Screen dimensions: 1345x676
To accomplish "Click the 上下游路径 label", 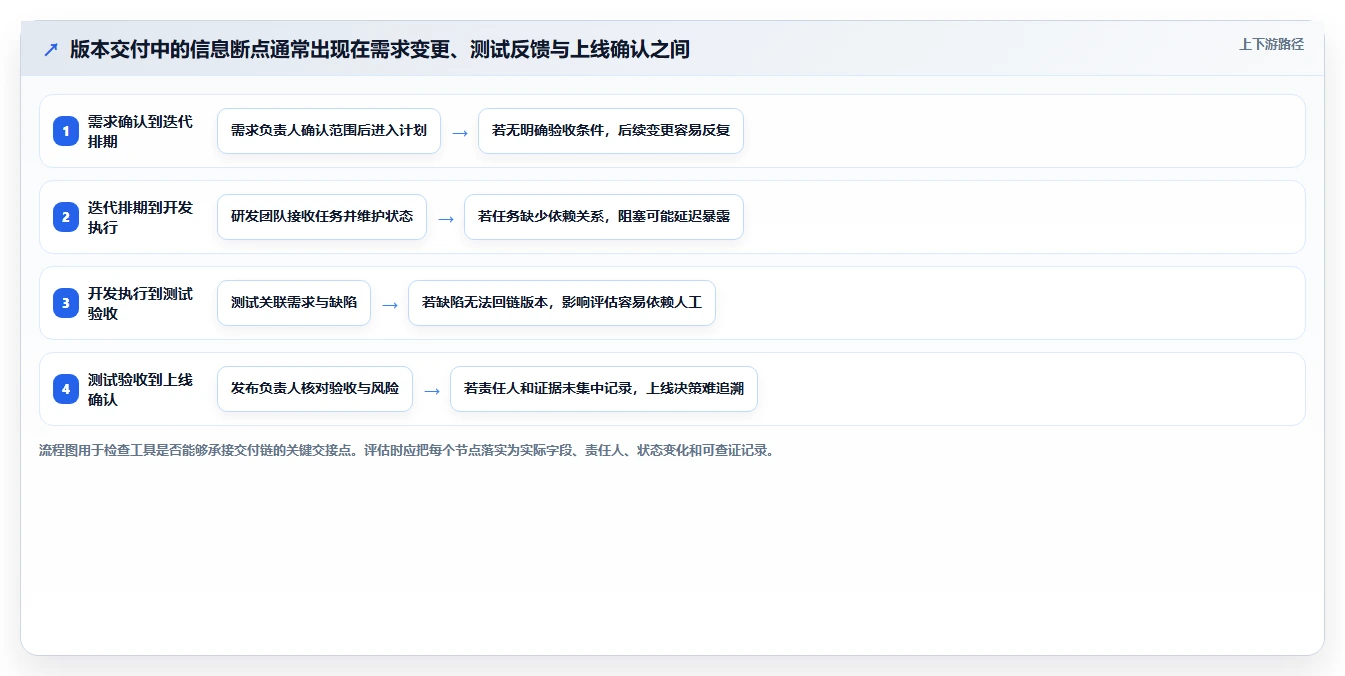I will tap(1271, 44).
